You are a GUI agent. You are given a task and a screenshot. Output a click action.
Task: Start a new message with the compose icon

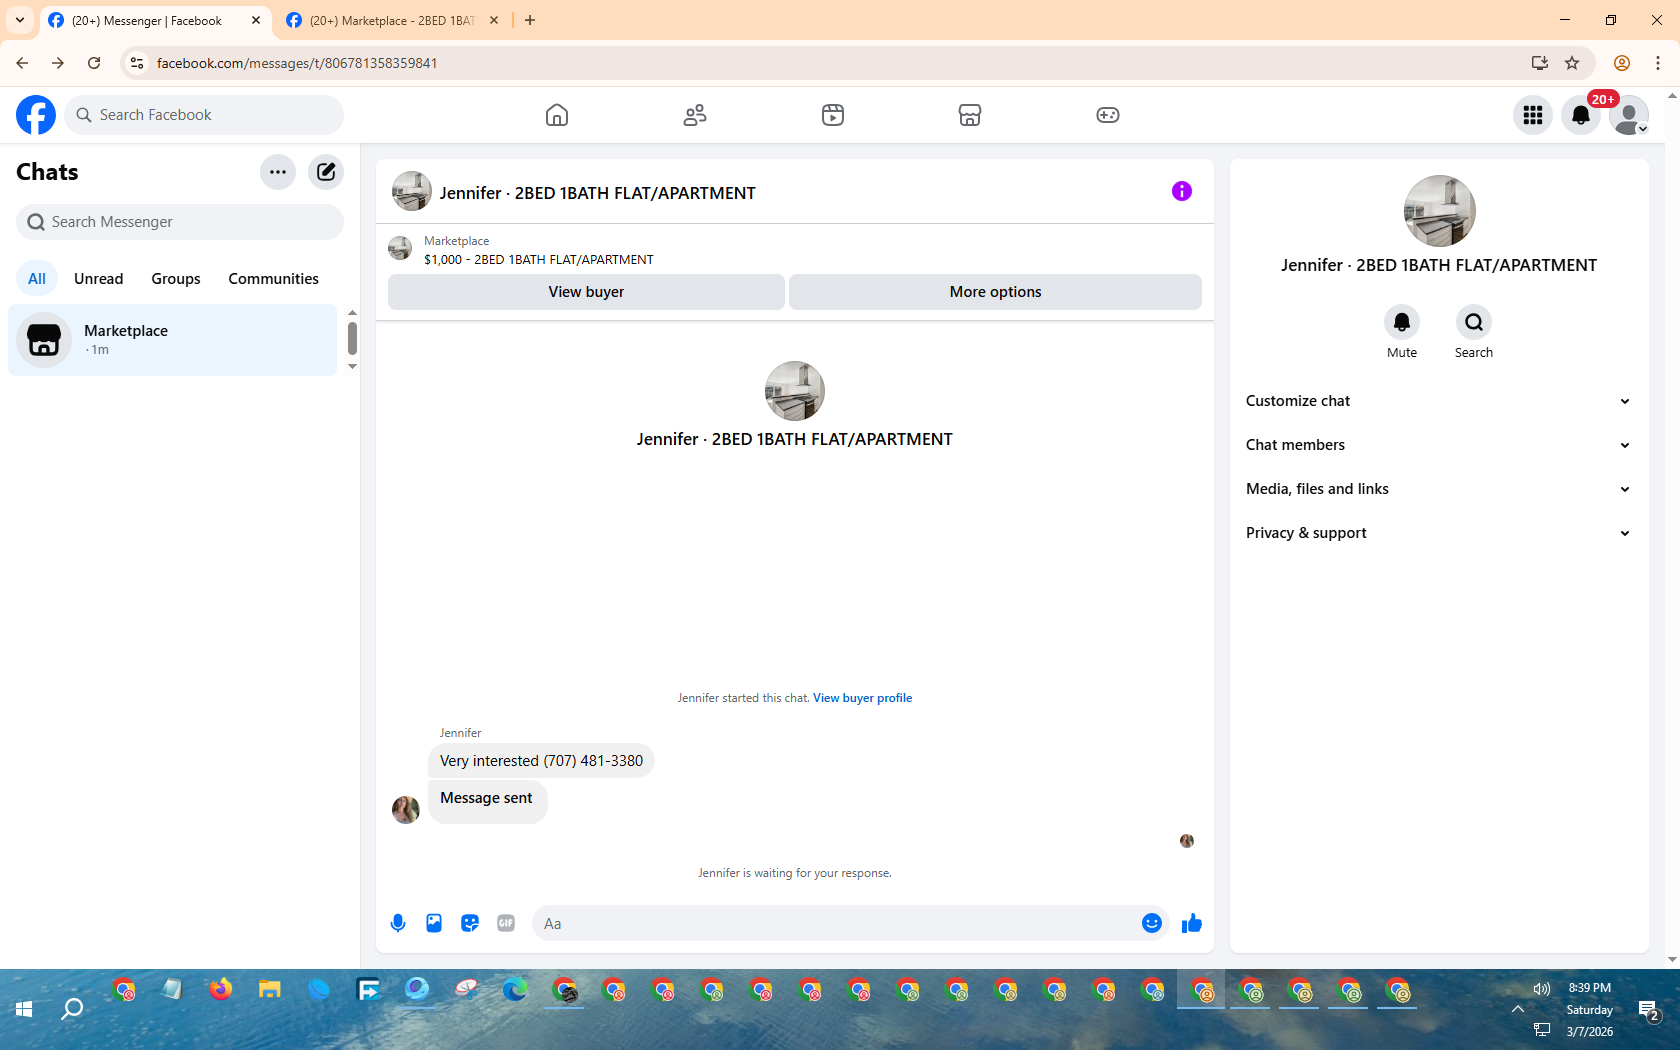point(326,172)
